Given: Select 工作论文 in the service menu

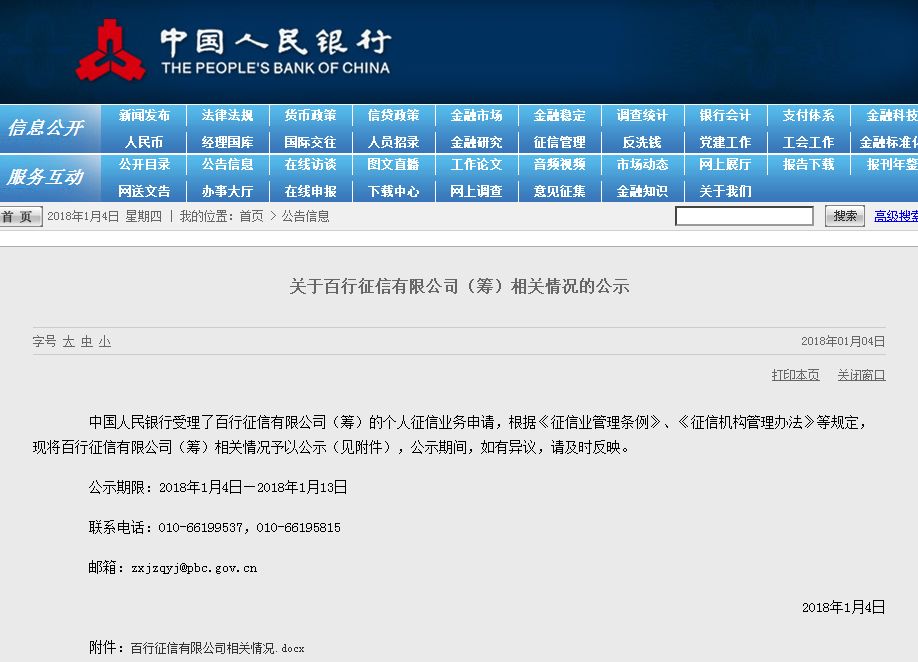Looking at the screenshot, I should (x=477, y=164).
